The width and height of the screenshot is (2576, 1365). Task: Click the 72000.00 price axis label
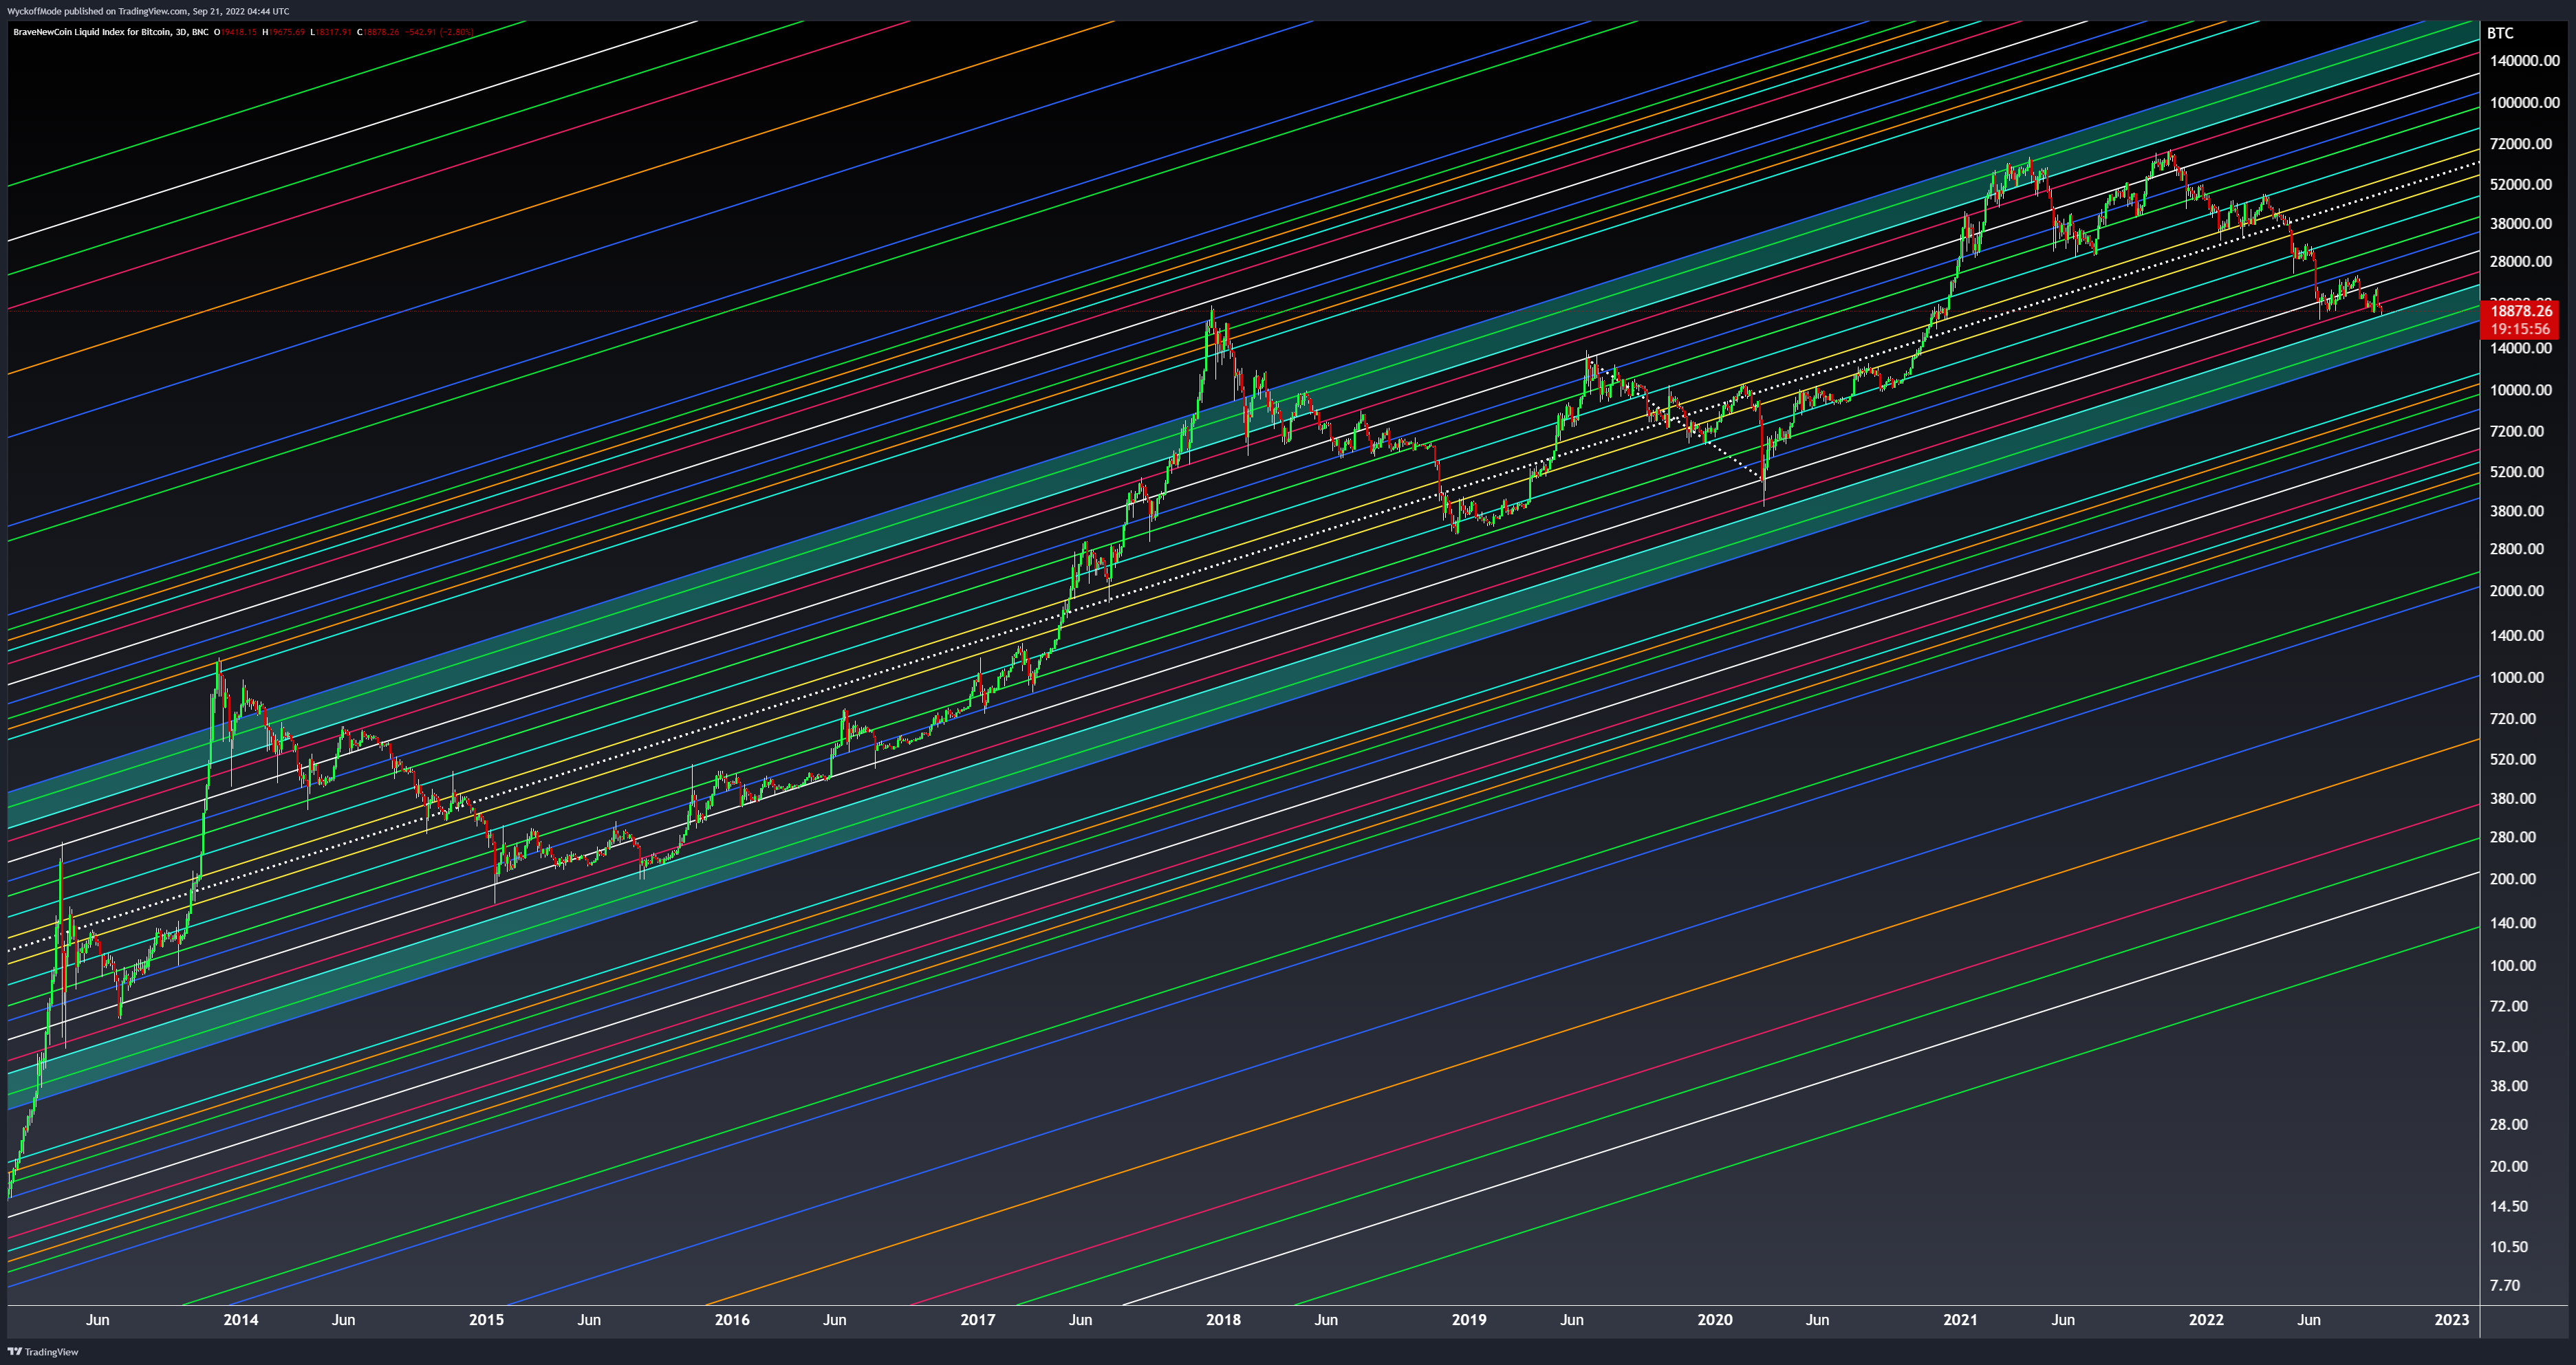2521,144
